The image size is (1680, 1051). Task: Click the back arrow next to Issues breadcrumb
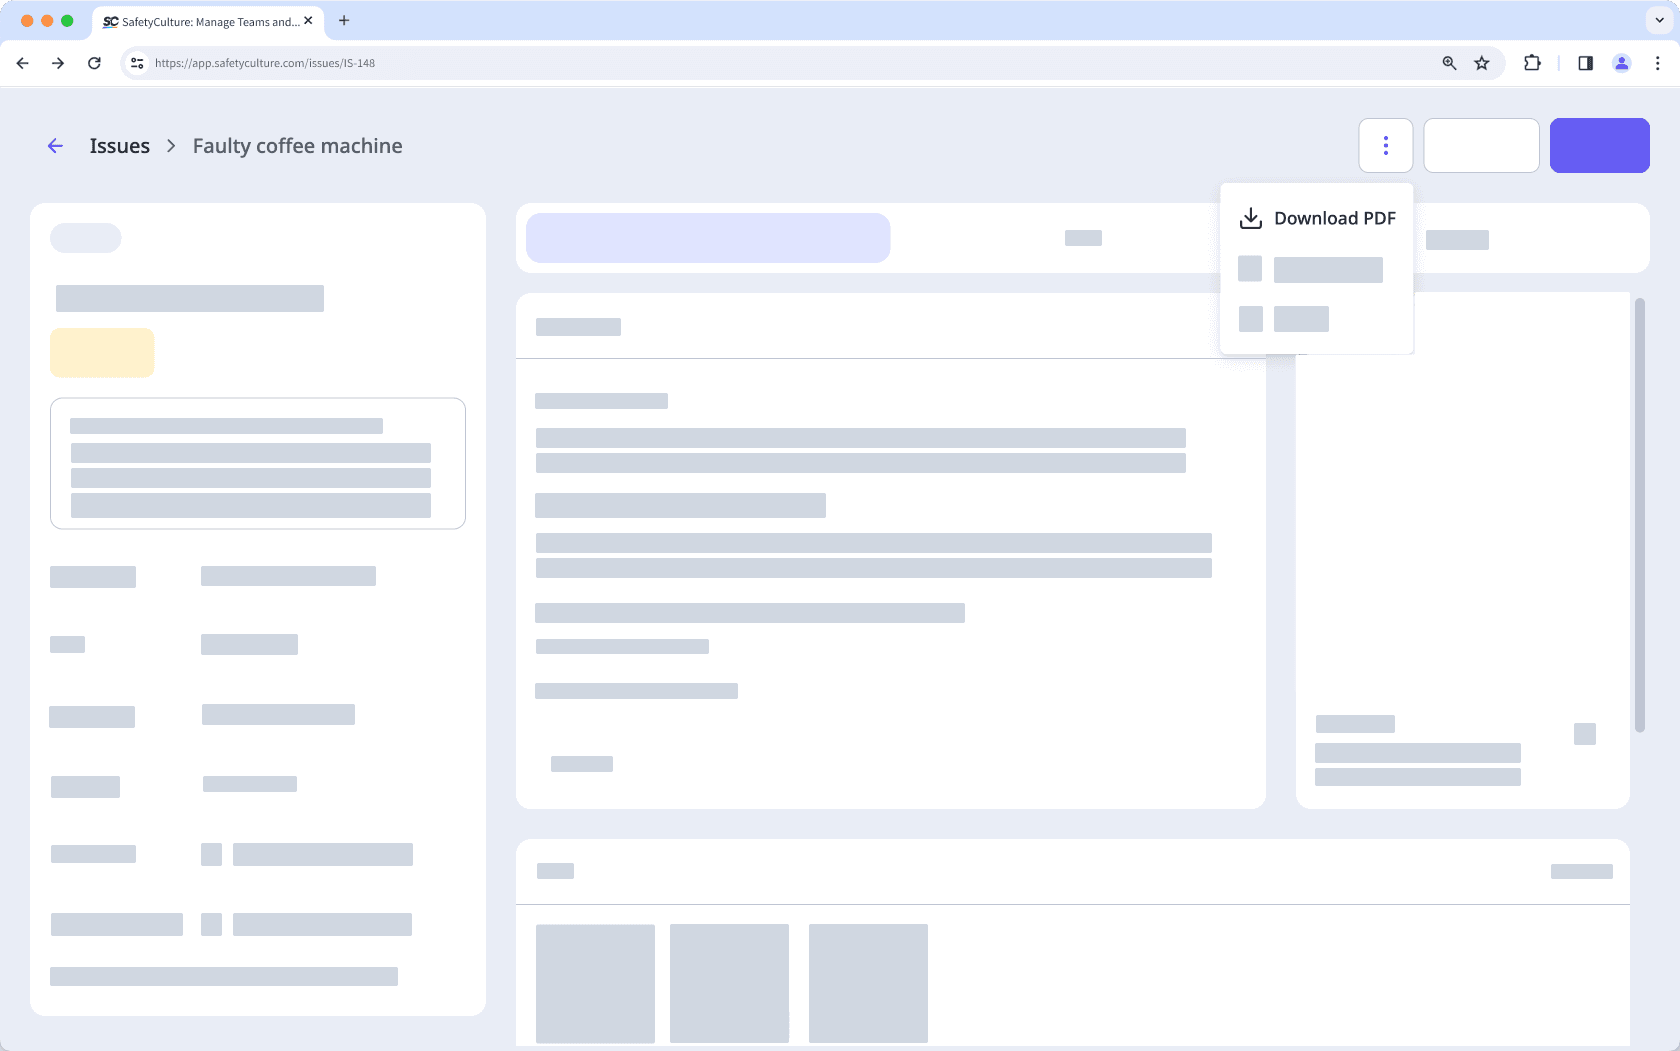[55, 145]
